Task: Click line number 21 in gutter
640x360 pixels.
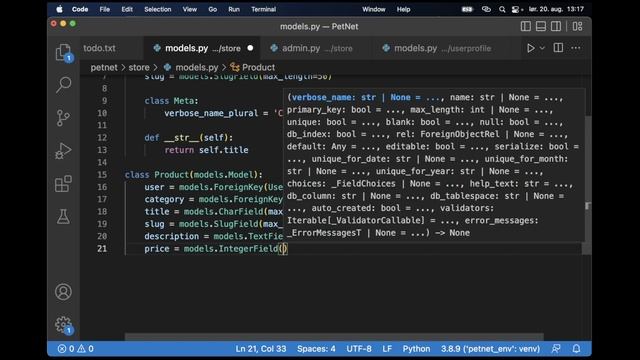Action: point(102,249)
